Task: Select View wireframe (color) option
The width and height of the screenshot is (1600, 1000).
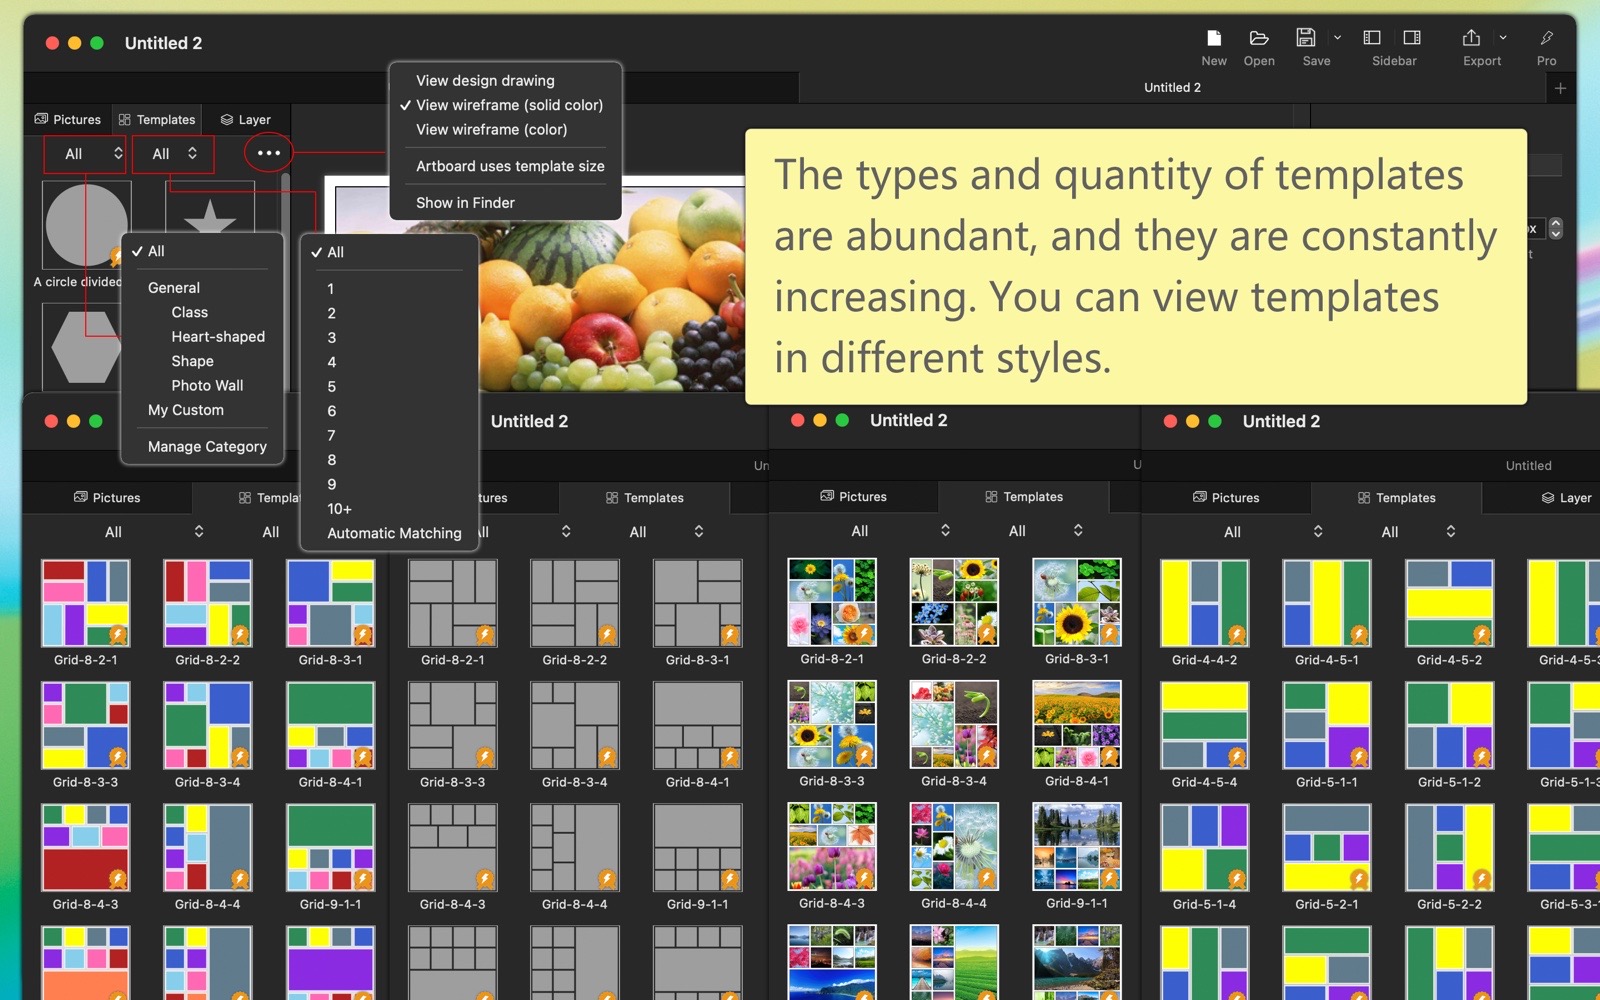Action: 491,130
